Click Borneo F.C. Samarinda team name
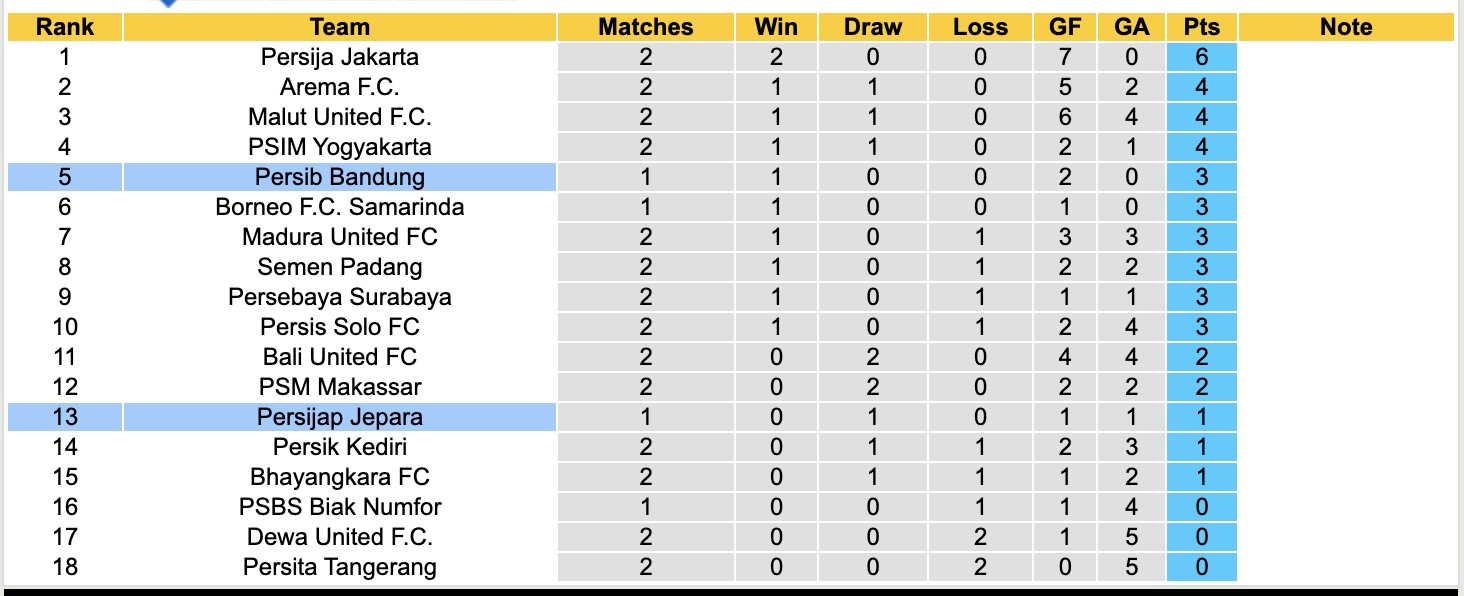1464x596 pixels. pos(340,207)
